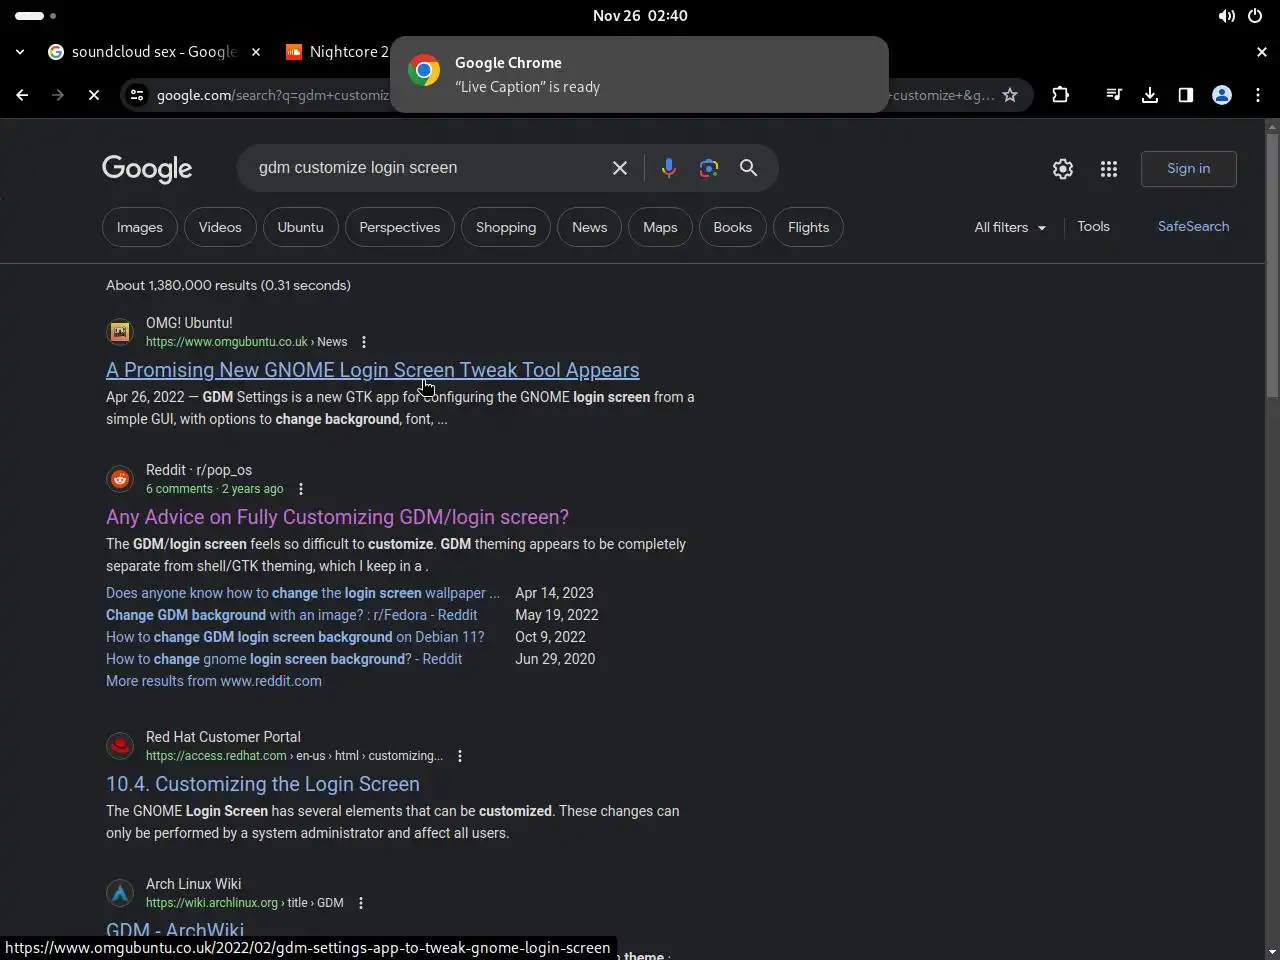Filter results by Images
Image resolution: width=1280 pixels, height=960 pixels.
tap(140, 227)
